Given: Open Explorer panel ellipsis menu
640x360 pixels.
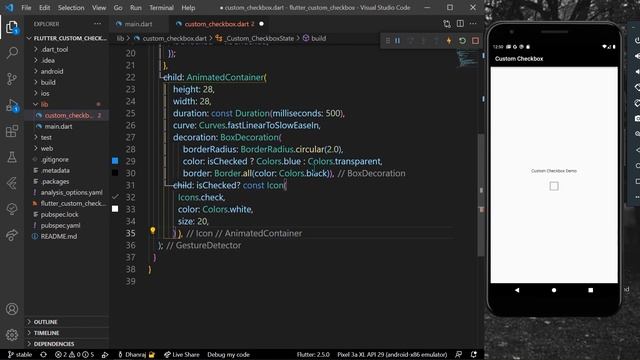Looking at the screenshot, I should click(x=98, y=24).
